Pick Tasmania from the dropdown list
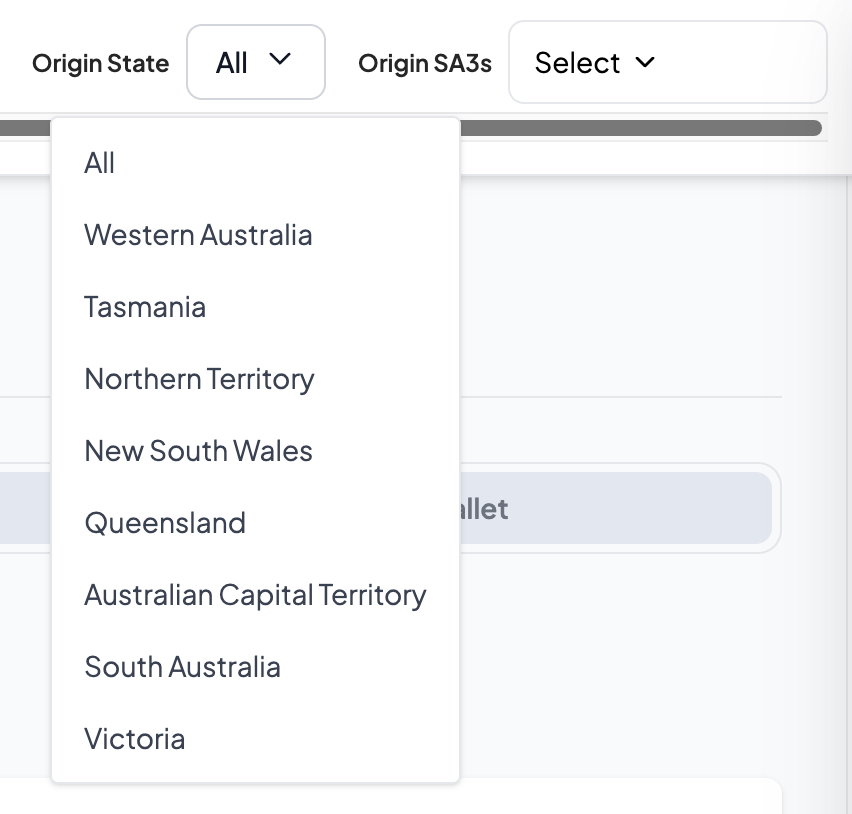Image resolution: width=852 pixels, height=814 pixels. [145, 307]
